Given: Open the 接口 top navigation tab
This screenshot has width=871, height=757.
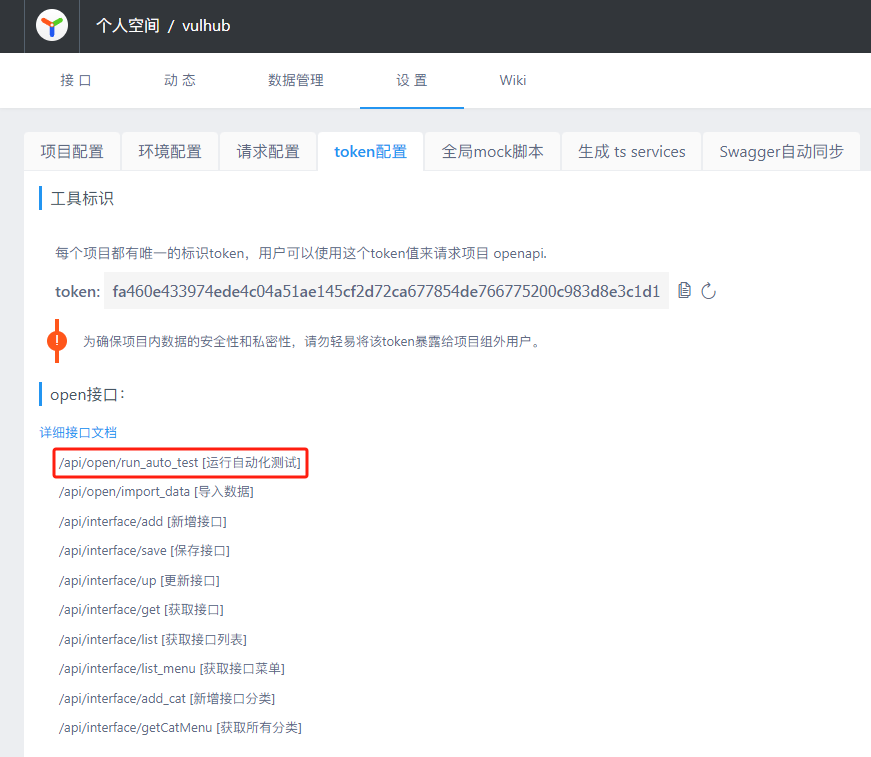Looking at the screenshot, I should click(x=76, y=80).
